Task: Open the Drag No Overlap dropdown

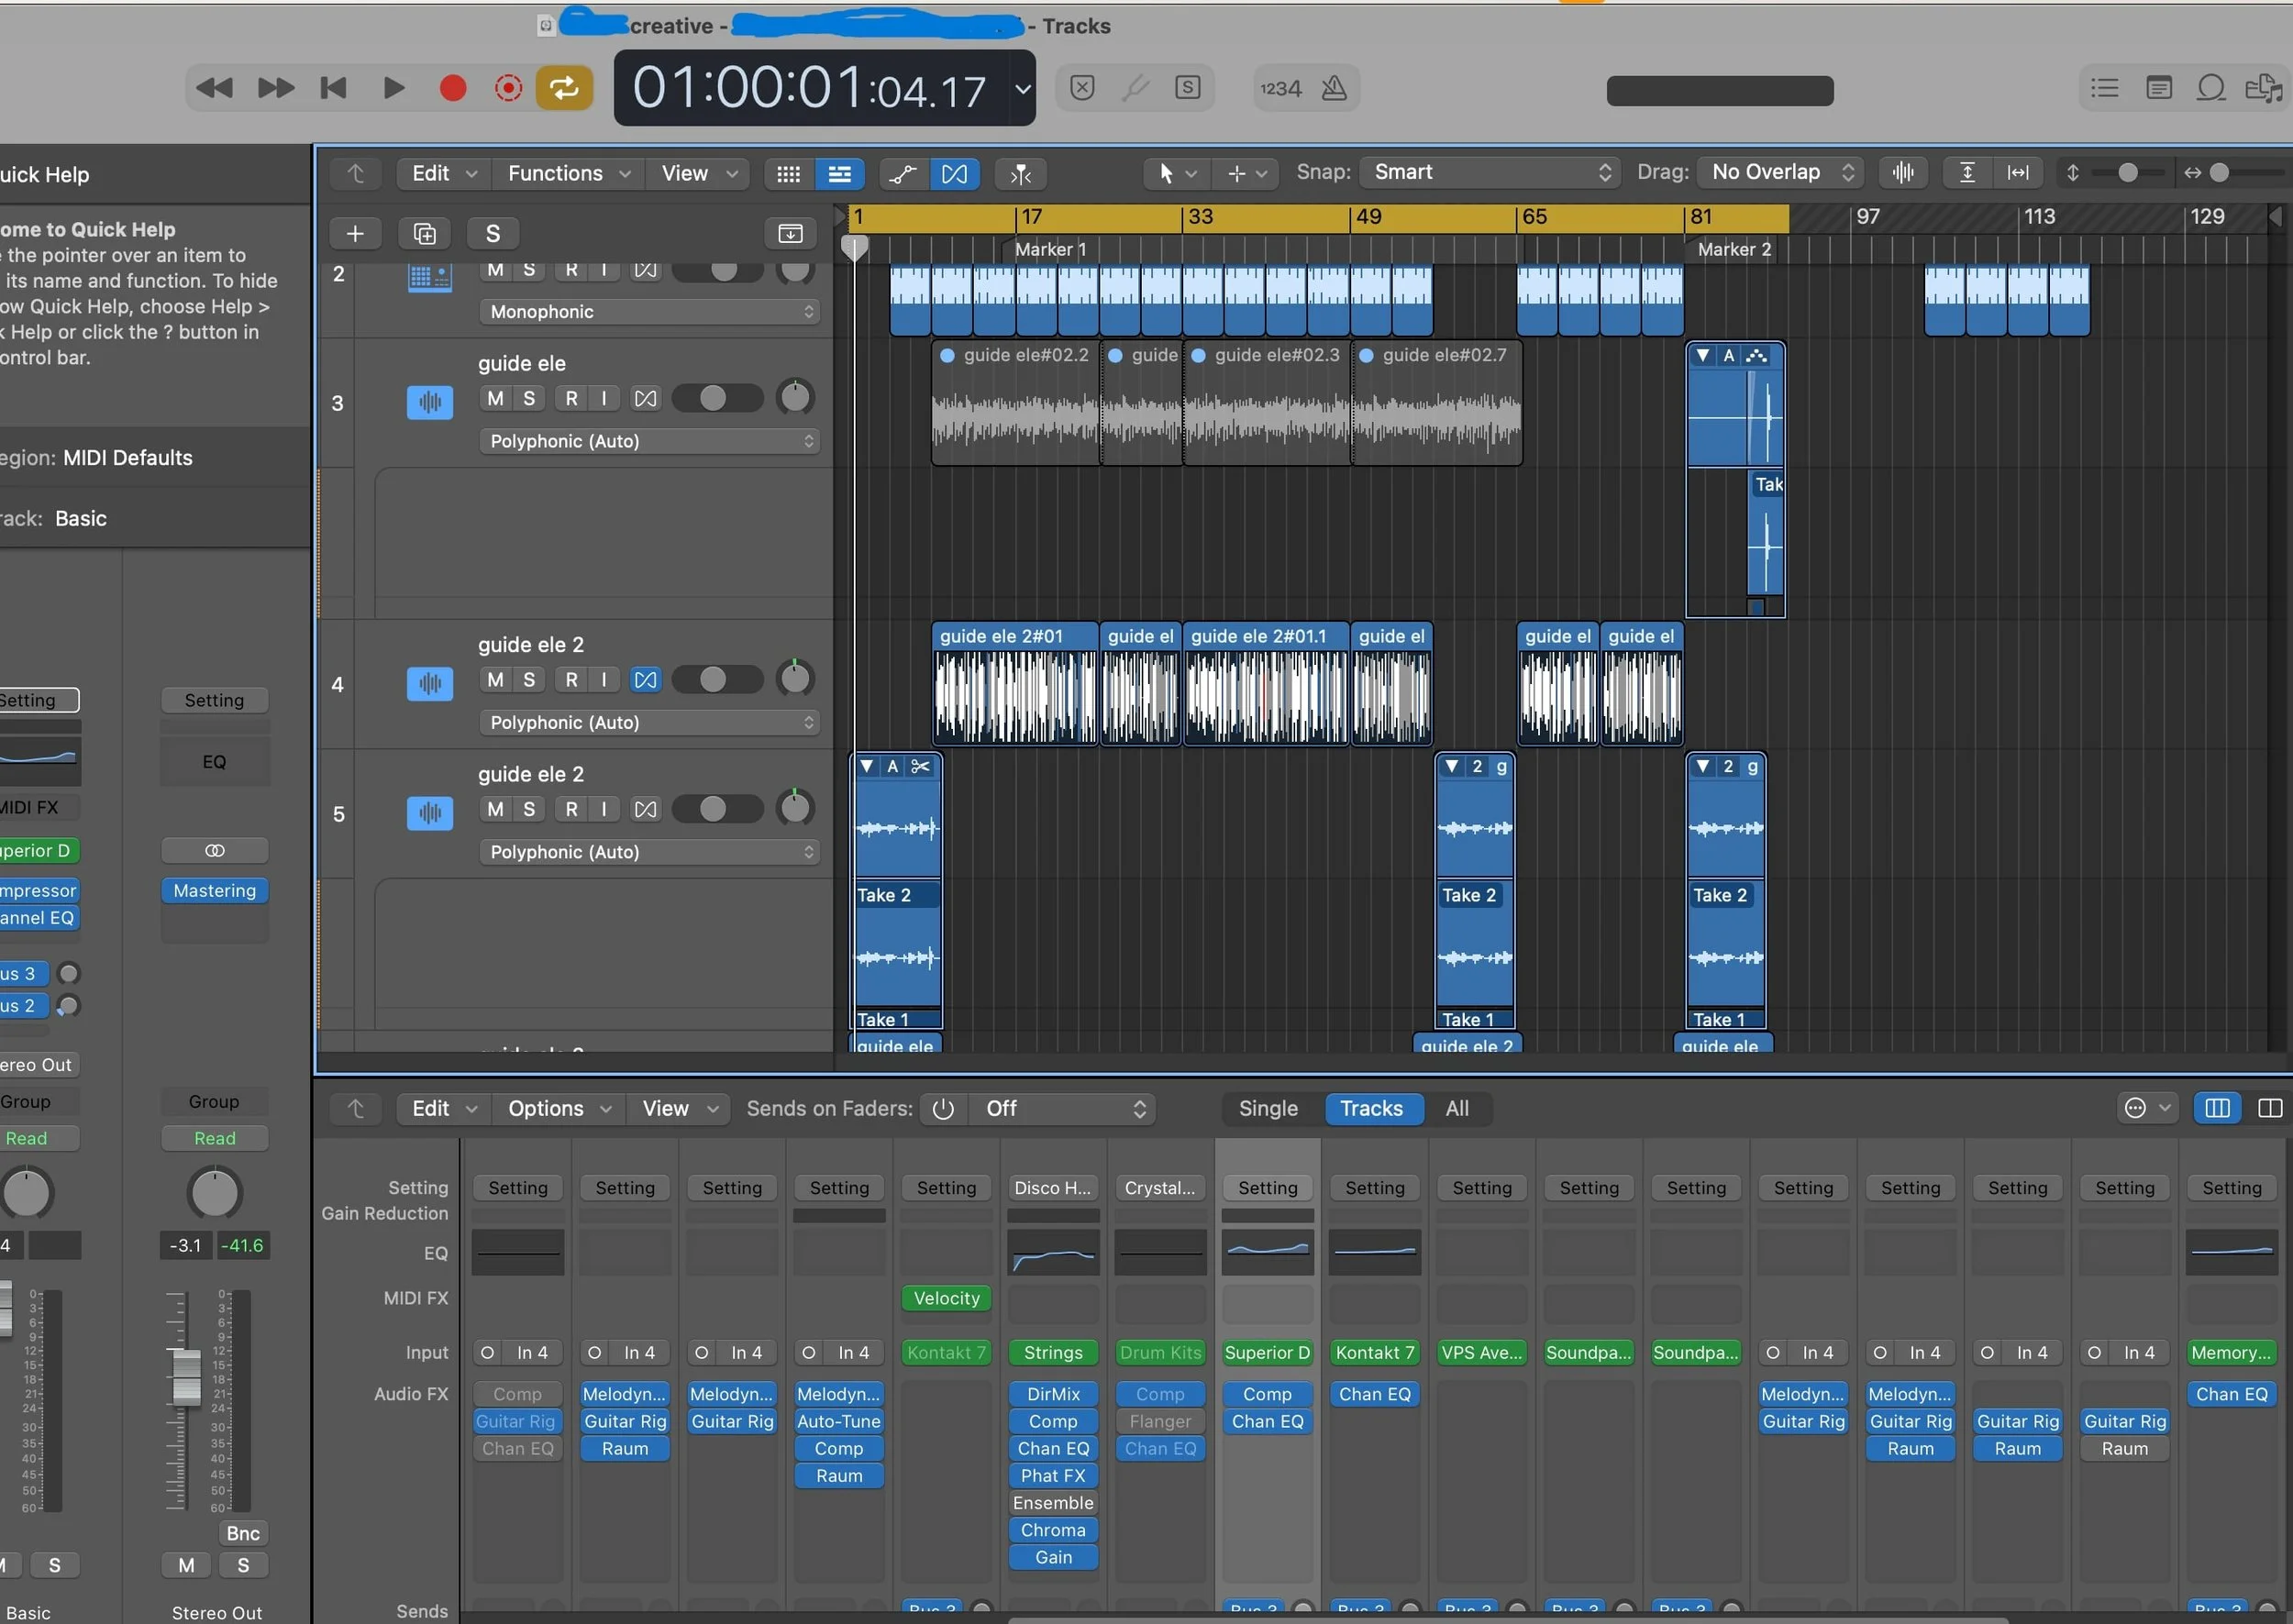Action: click(x=1782, y=173)
